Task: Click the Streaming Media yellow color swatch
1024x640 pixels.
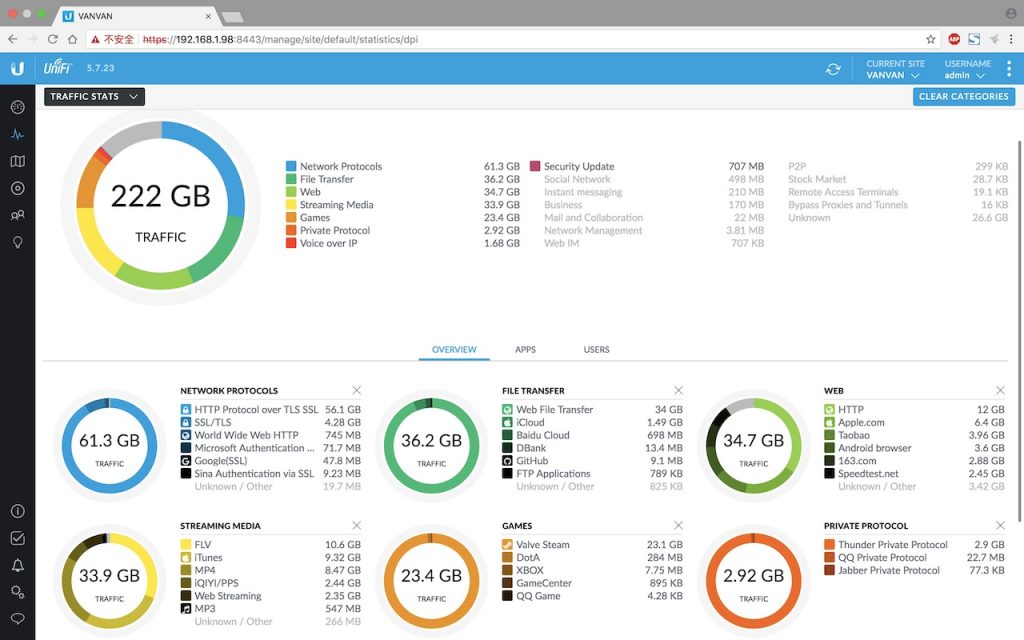Action: click(291, 204)
